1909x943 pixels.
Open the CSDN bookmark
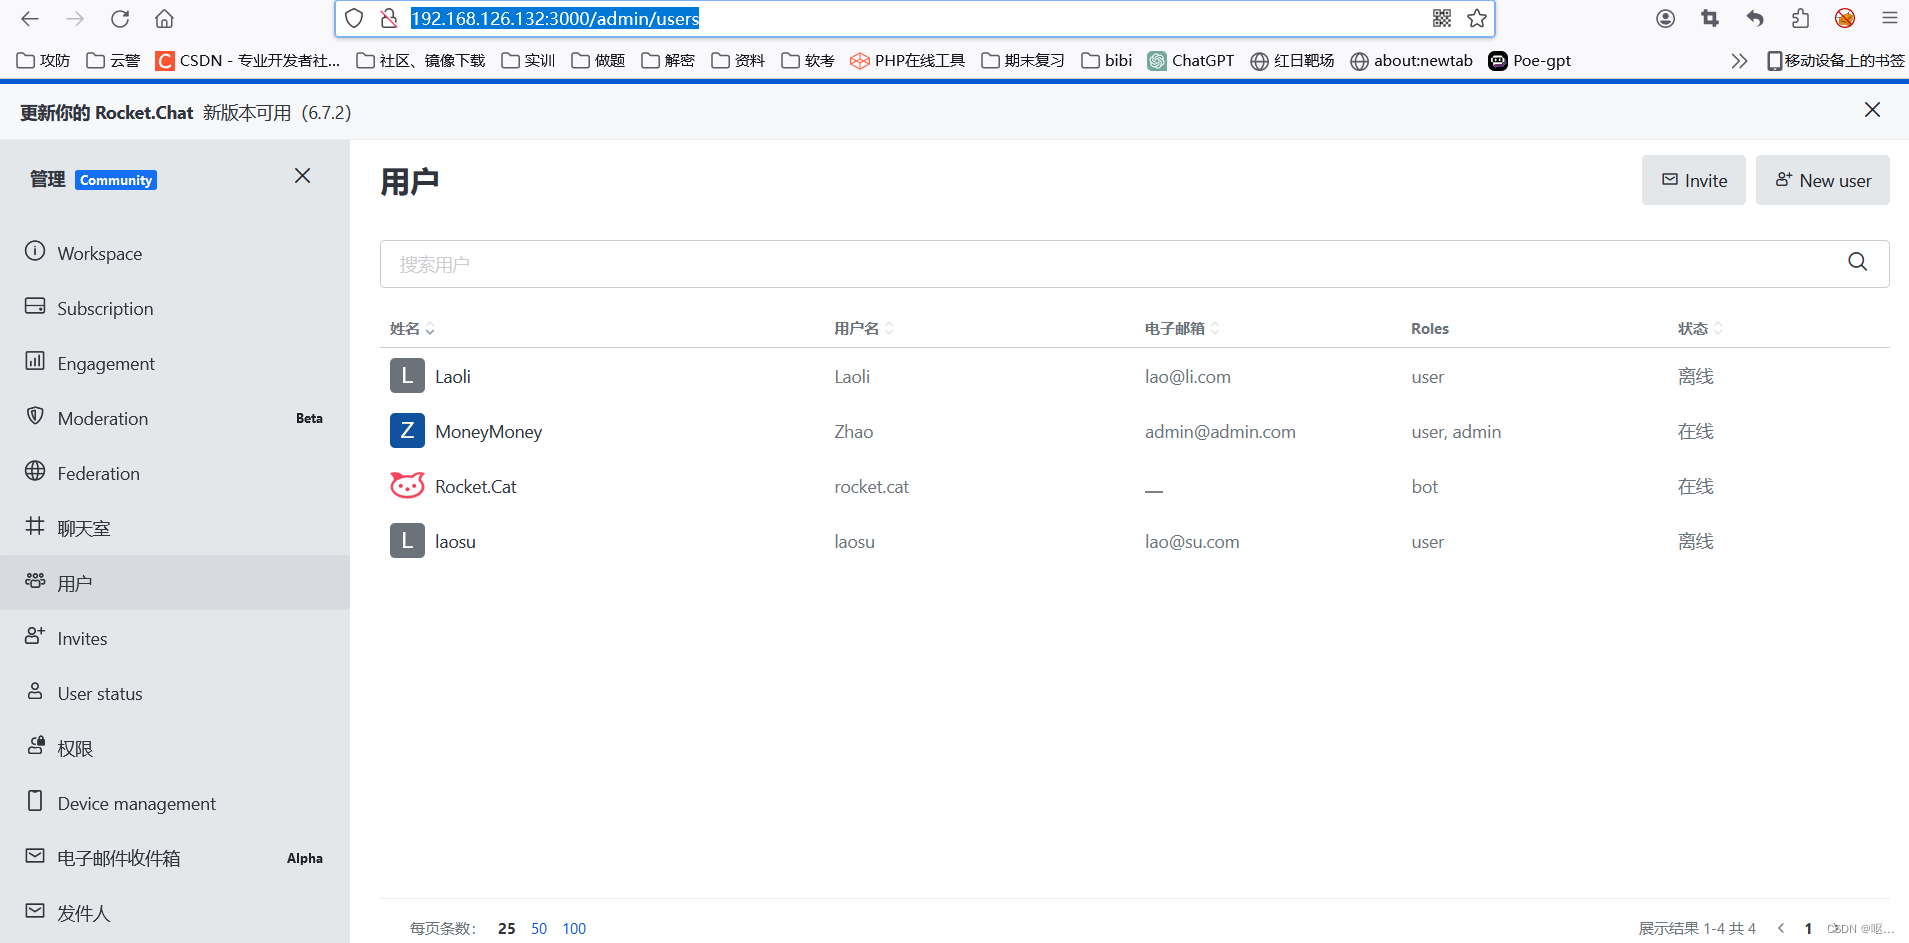click(248, 61)
